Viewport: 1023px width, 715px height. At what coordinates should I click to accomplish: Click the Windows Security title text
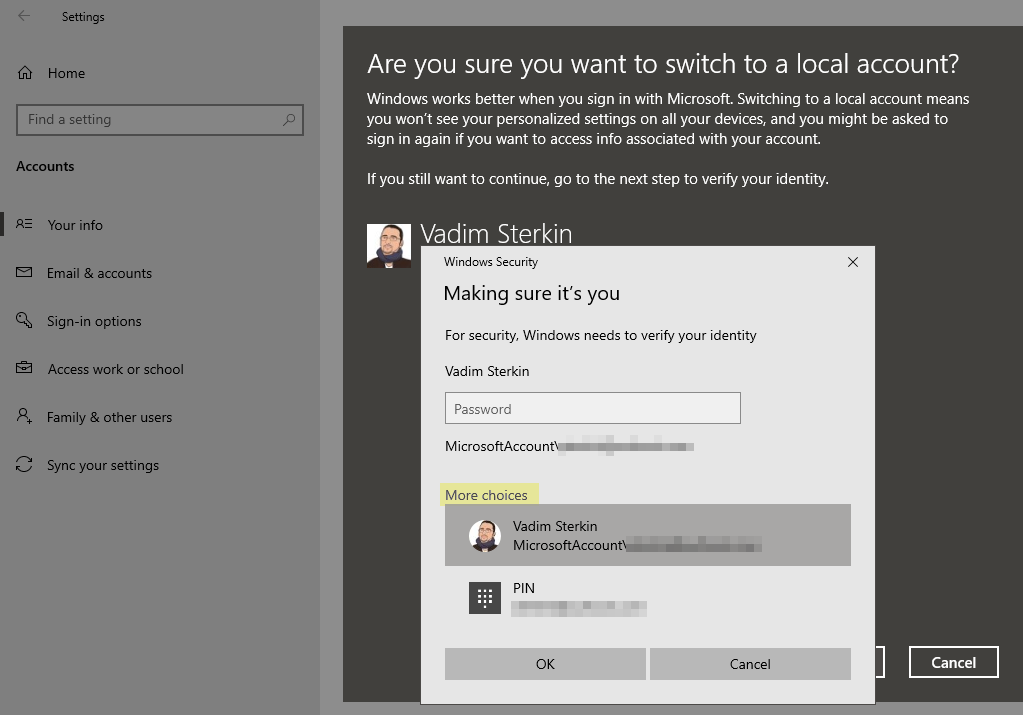pyautogui.click(x=491, y=262)
